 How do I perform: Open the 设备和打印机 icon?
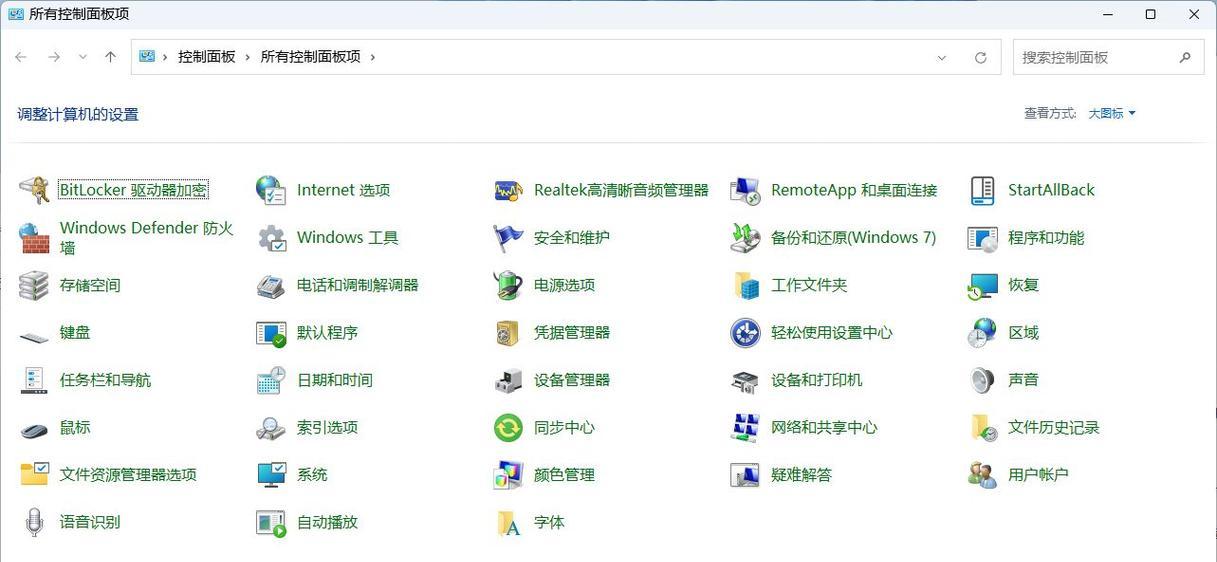click(745, 380)
